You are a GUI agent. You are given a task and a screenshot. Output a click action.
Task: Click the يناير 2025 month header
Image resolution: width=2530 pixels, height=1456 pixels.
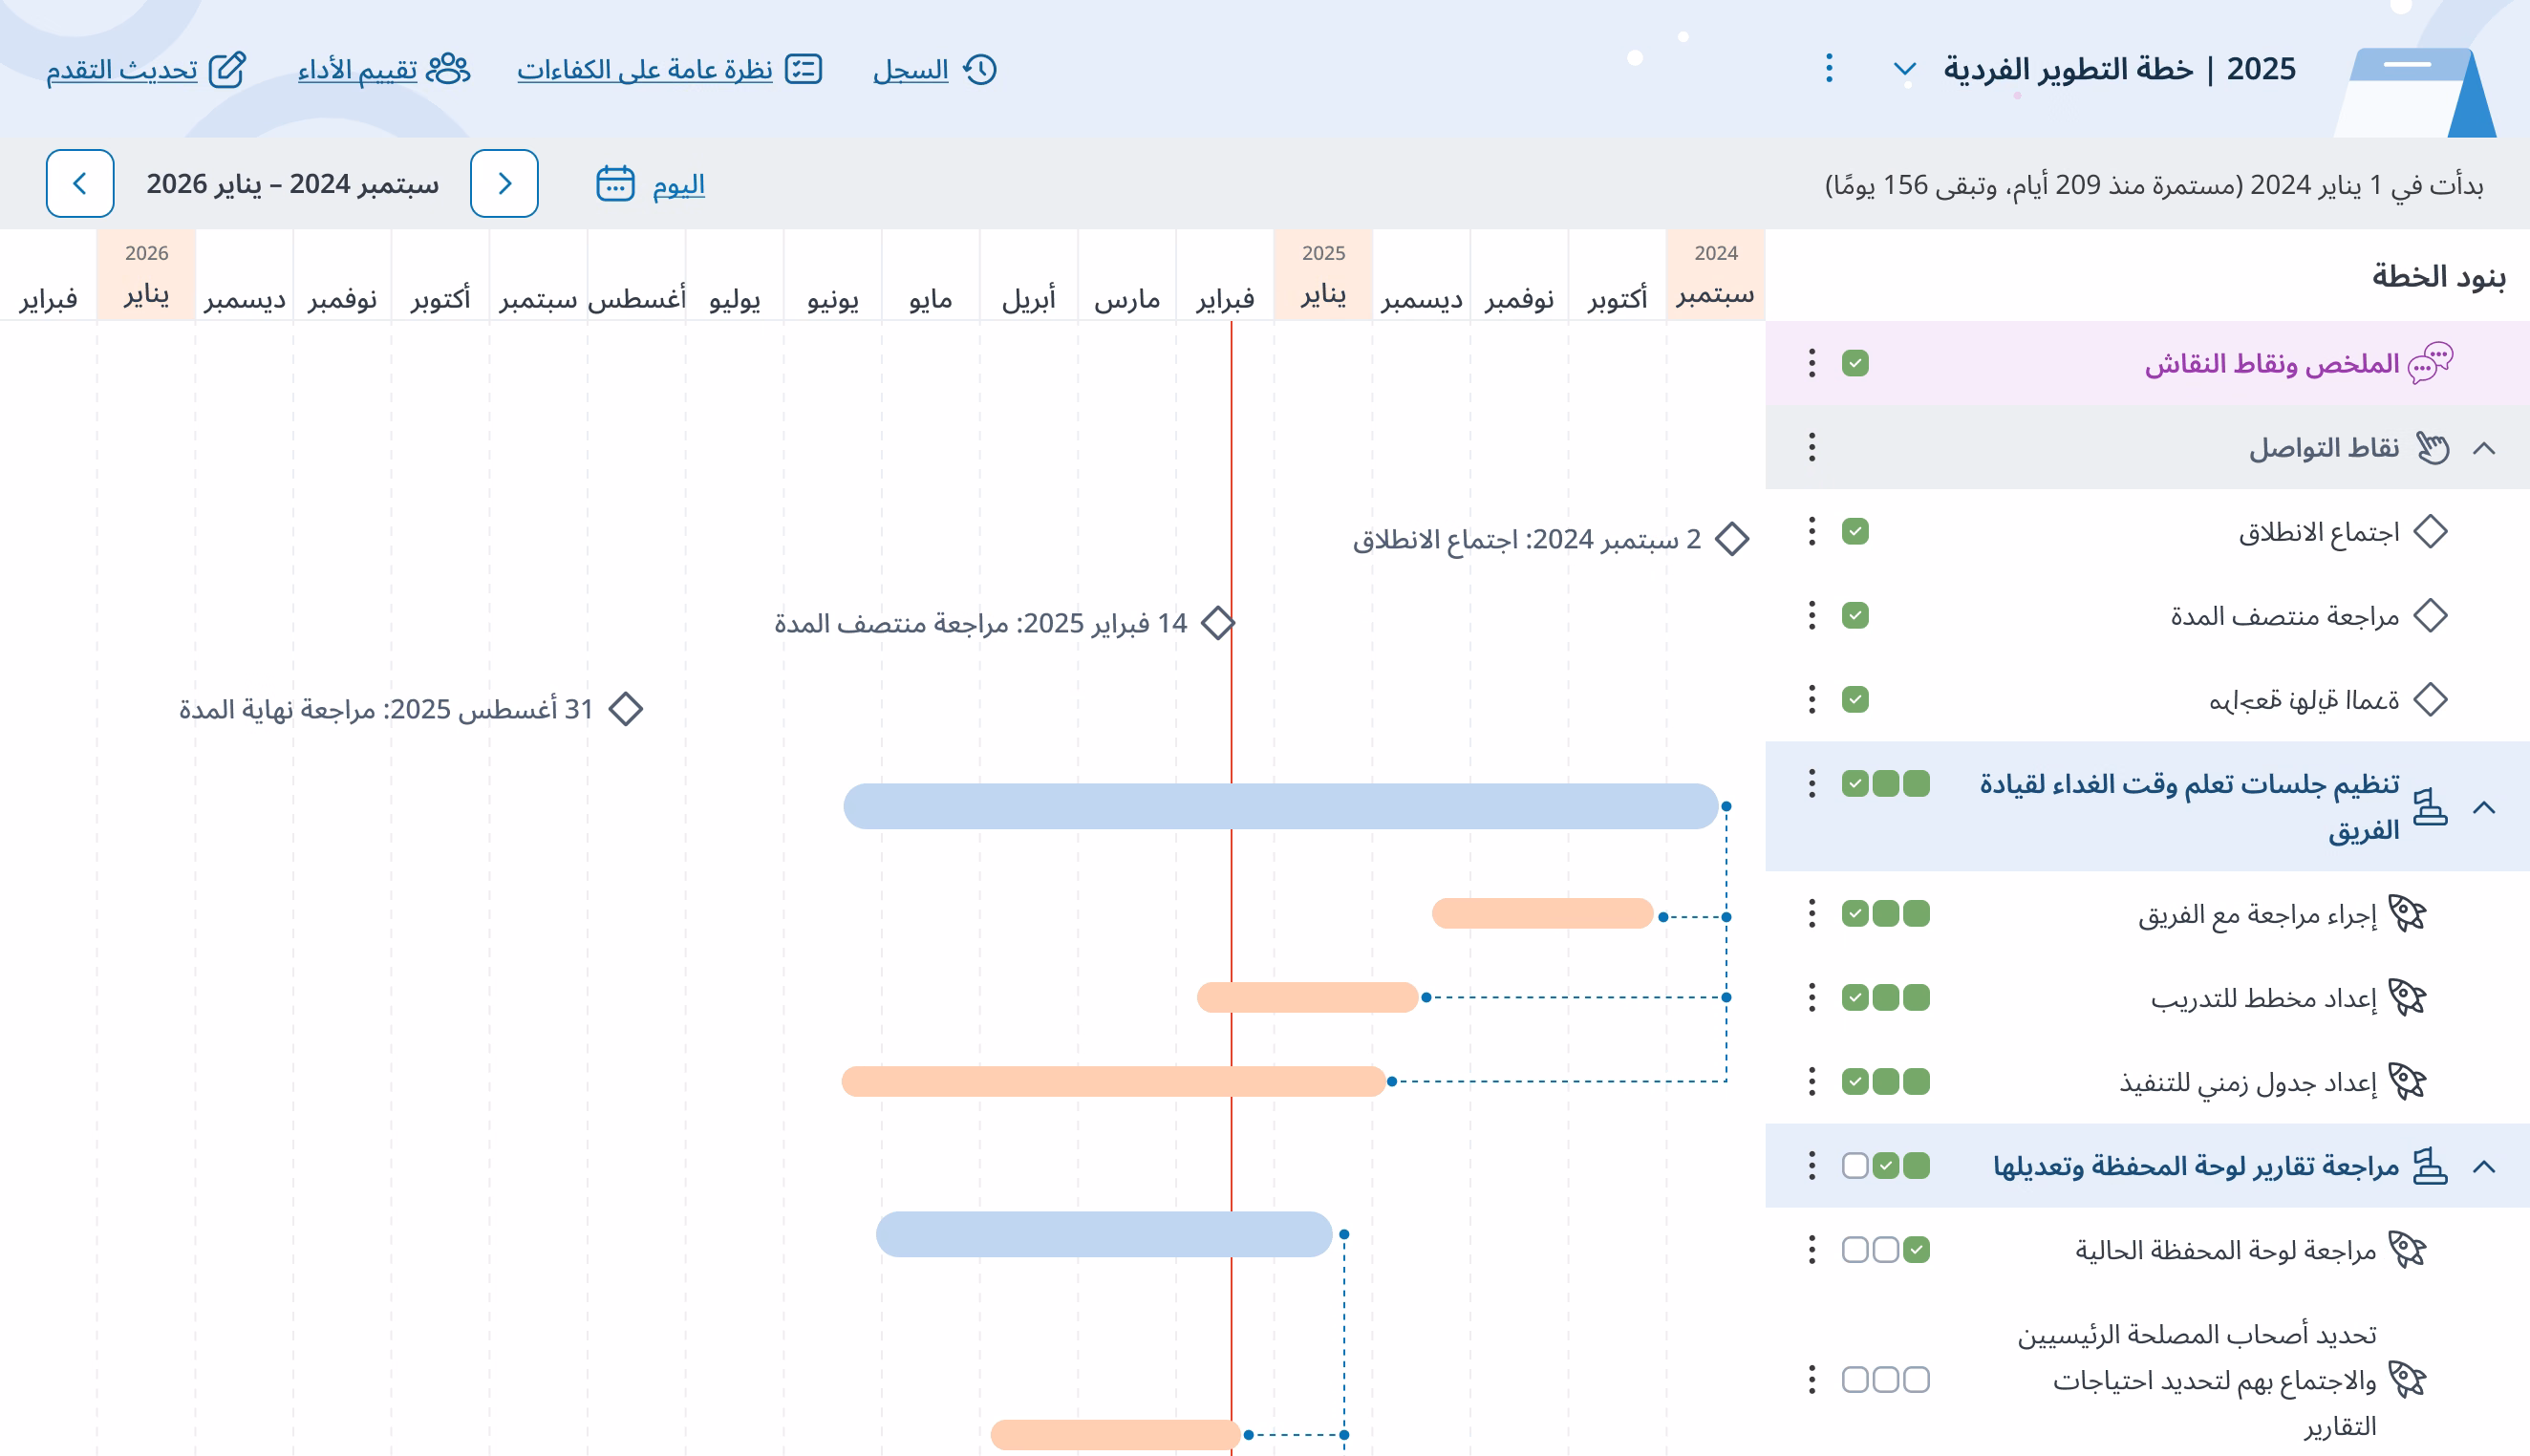pos(1323,275)
